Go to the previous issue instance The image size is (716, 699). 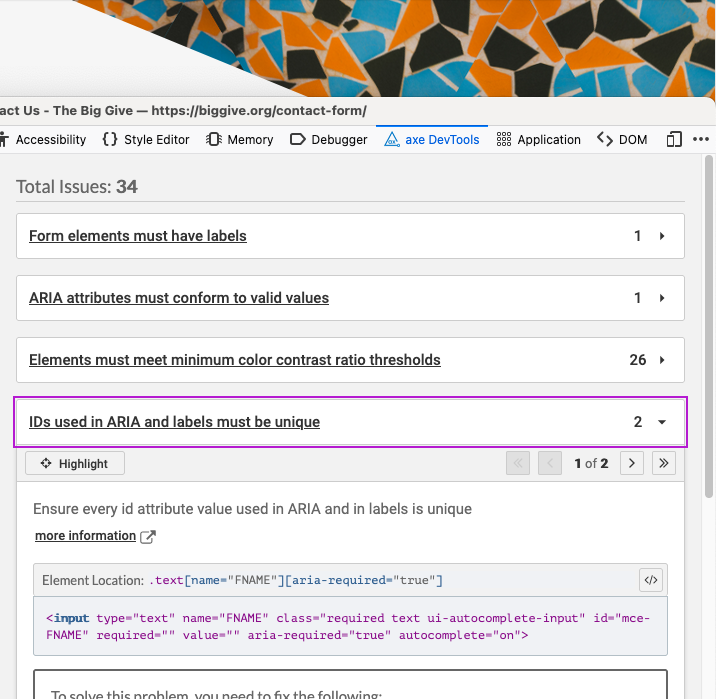point(550,463)
